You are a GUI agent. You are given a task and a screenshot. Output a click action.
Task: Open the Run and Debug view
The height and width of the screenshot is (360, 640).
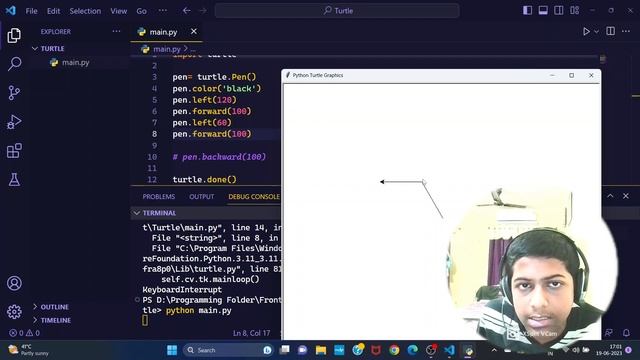(14, 122)
